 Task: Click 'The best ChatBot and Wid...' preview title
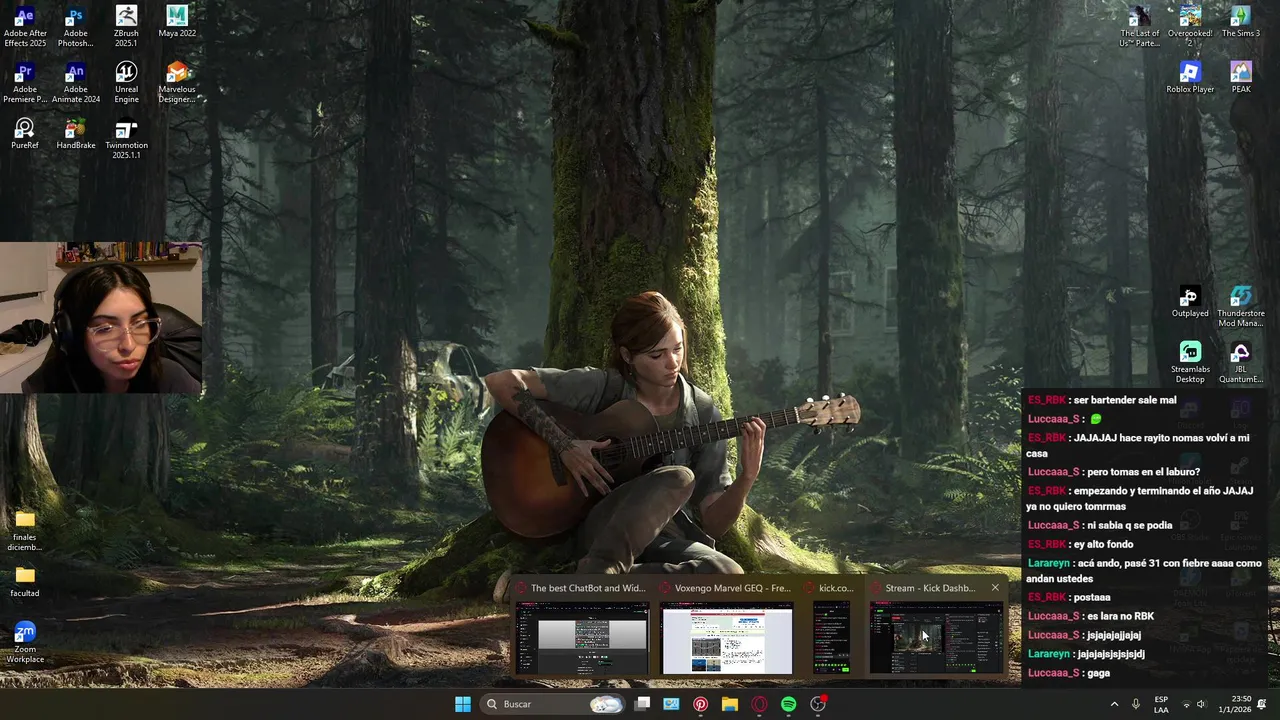point(588,588)
